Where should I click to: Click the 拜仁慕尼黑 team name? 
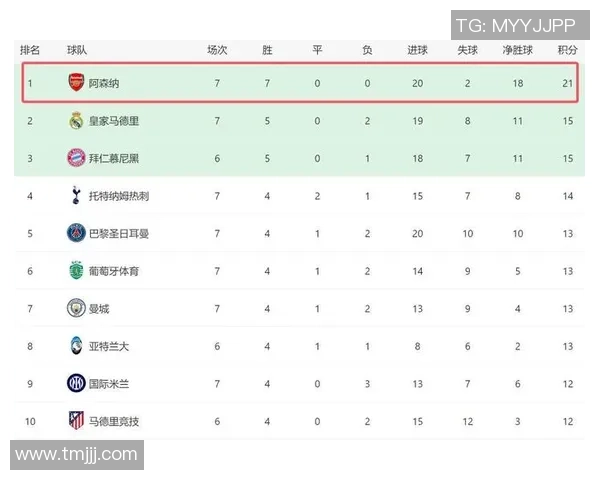point(113,158)
